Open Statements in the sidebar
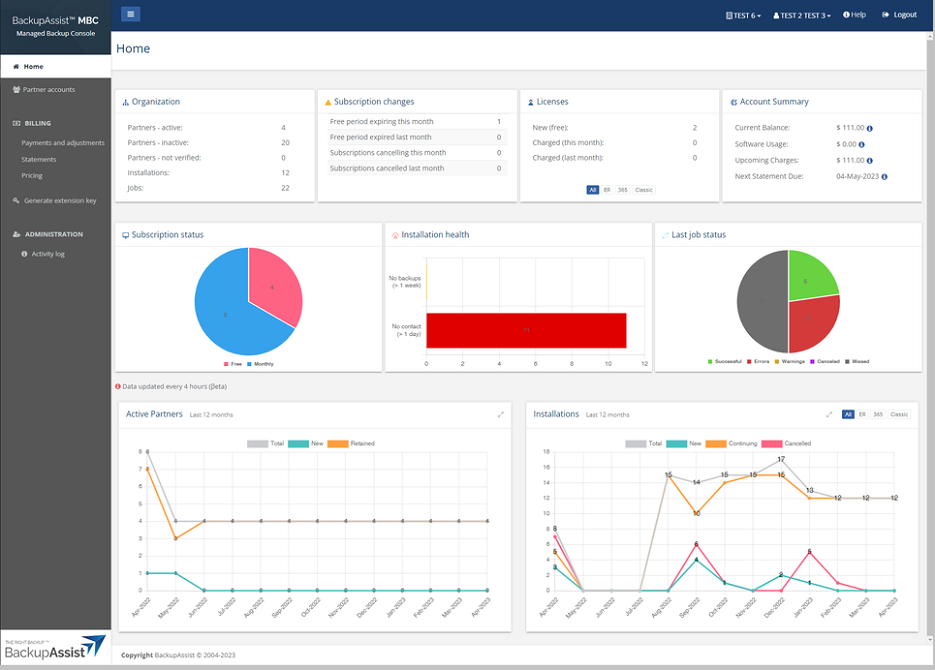Image resolution: width=935 pixels, height=670 pixels. point(39,160)
